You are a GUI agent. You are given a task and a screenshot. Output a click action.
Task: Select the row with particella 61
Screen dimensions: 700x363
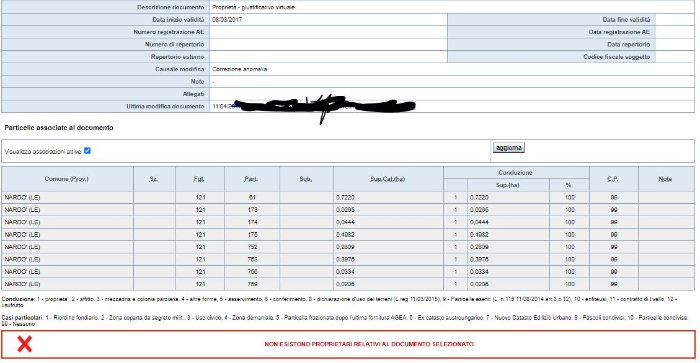(x=348, y=197)
